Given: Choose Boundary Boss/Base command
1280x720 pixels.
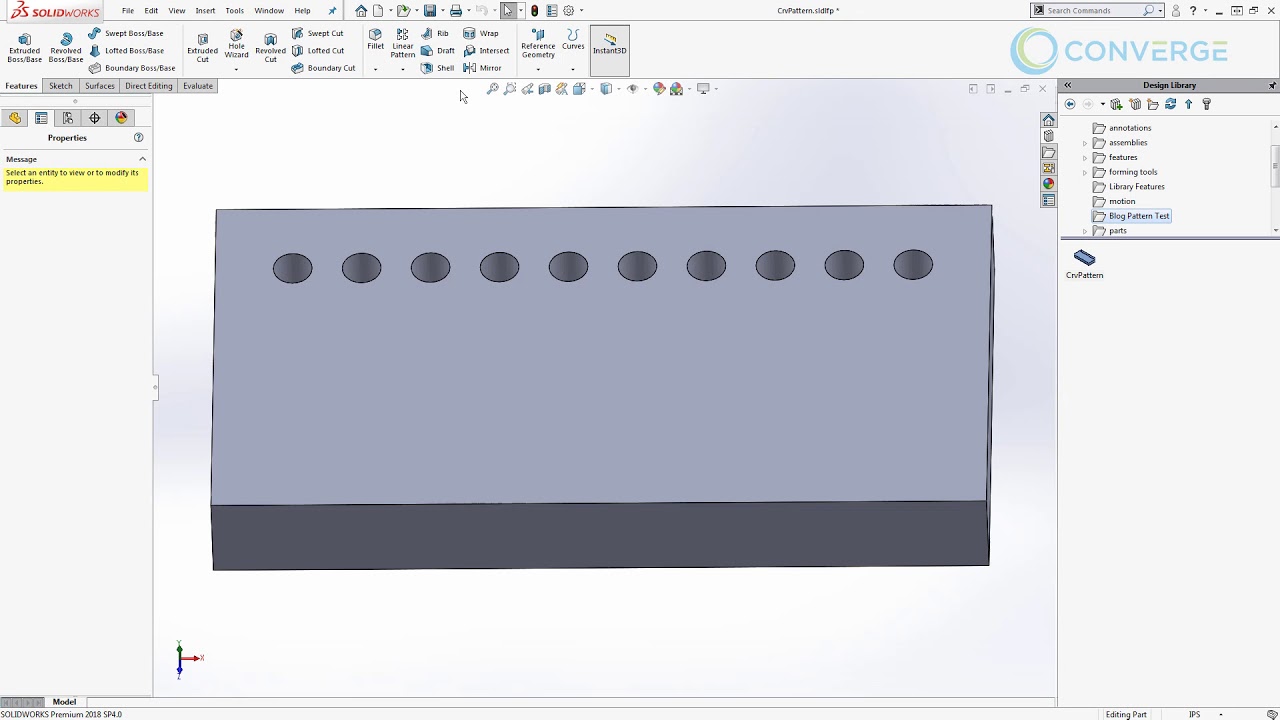Looking at the screenshot, I should (131, 68).
